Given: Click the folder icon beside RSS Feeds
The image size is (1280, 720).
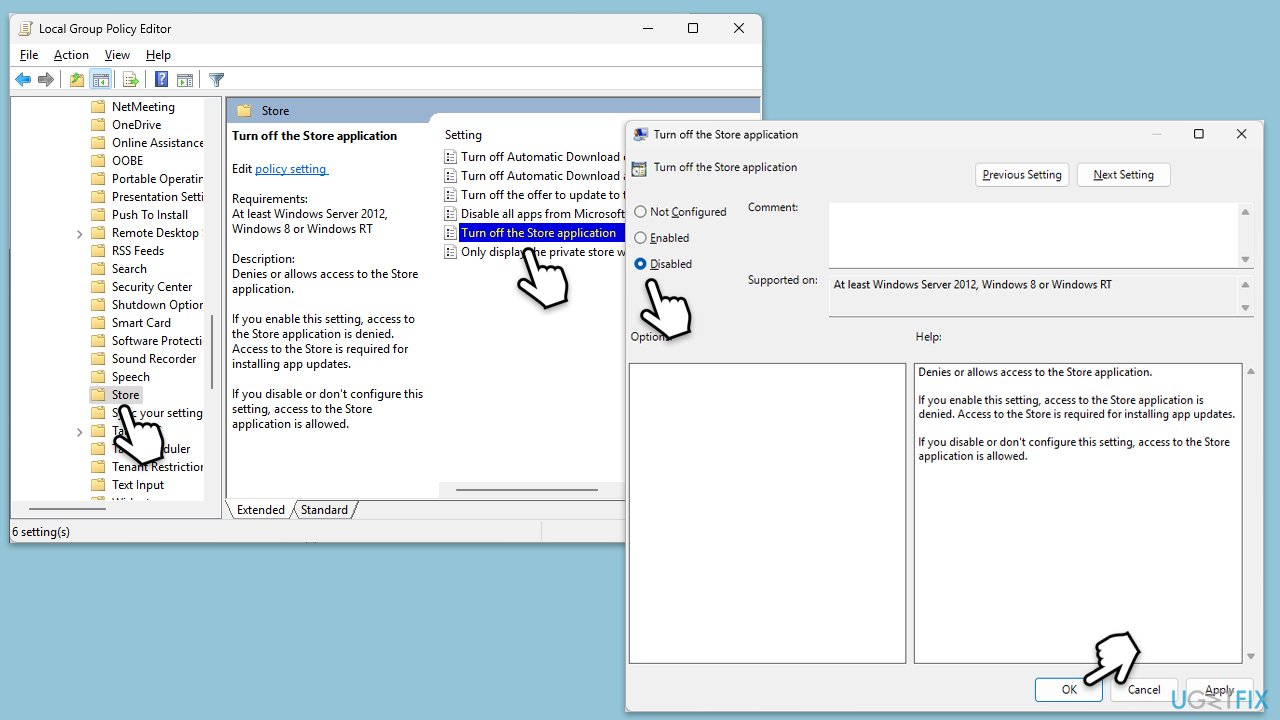Looking at the screenshot, I should [98, 251].
